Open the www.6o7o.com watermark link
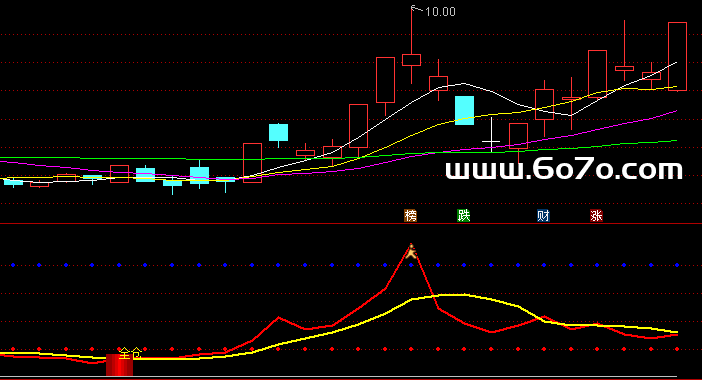The image size is (702, 380). [564, 170]
